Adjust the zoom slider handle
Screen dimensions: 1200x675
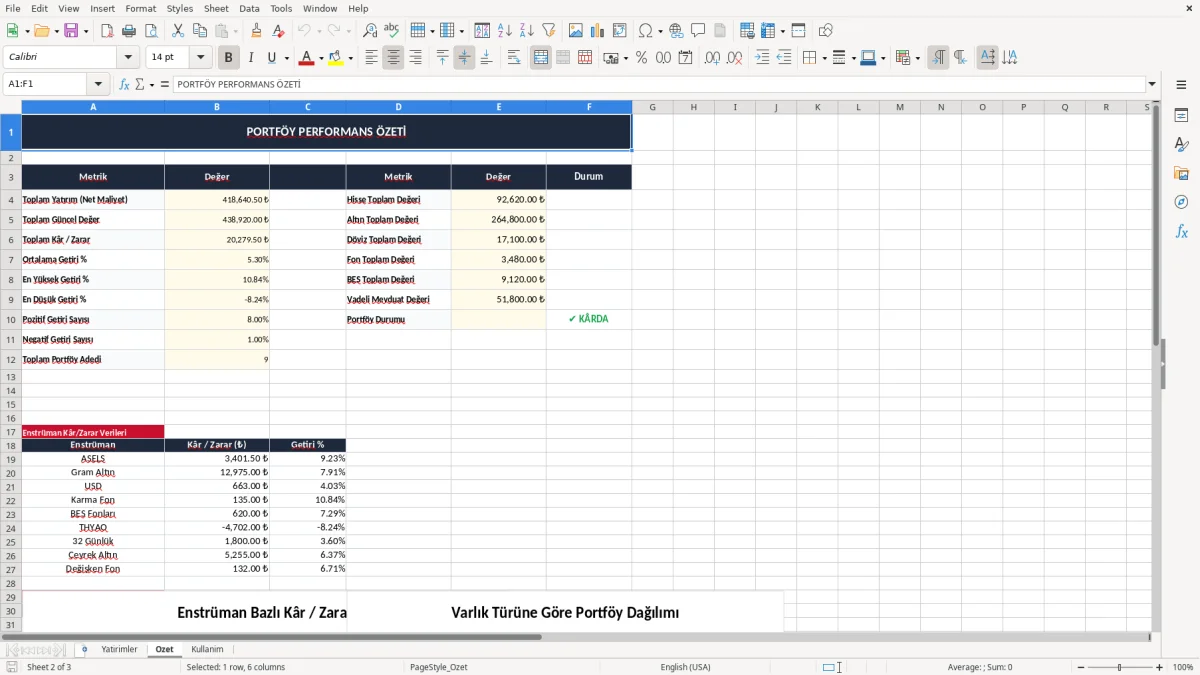1120,667
